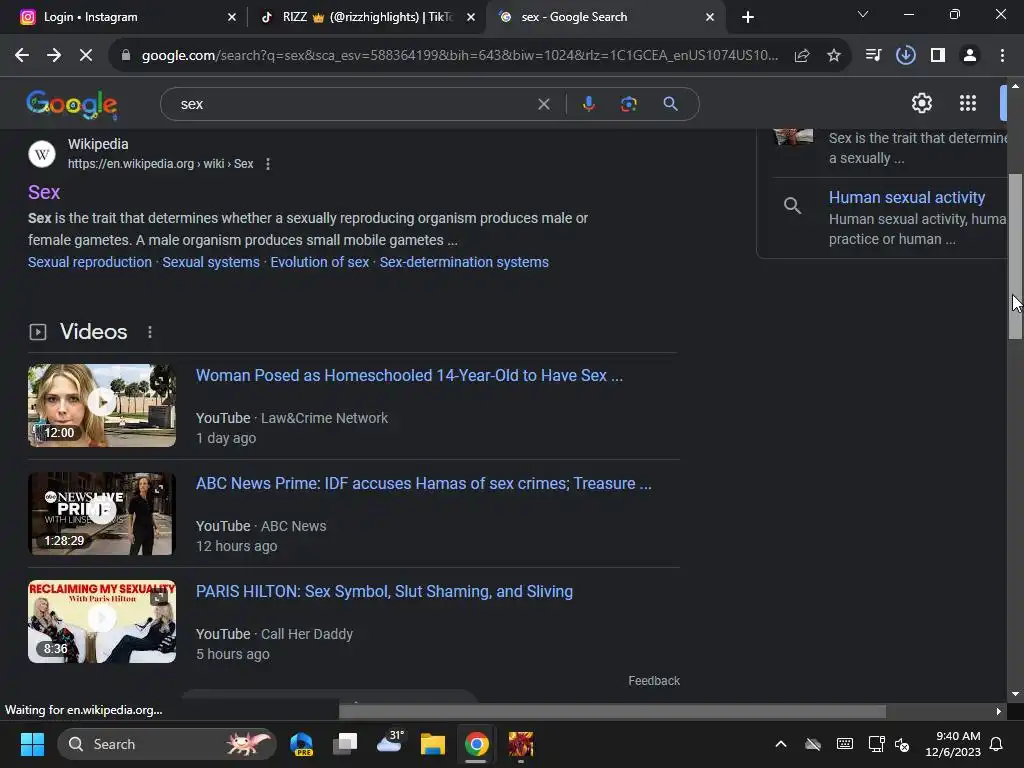
Task: Open the touch keyboard tray icon
Action: [844, 744]
